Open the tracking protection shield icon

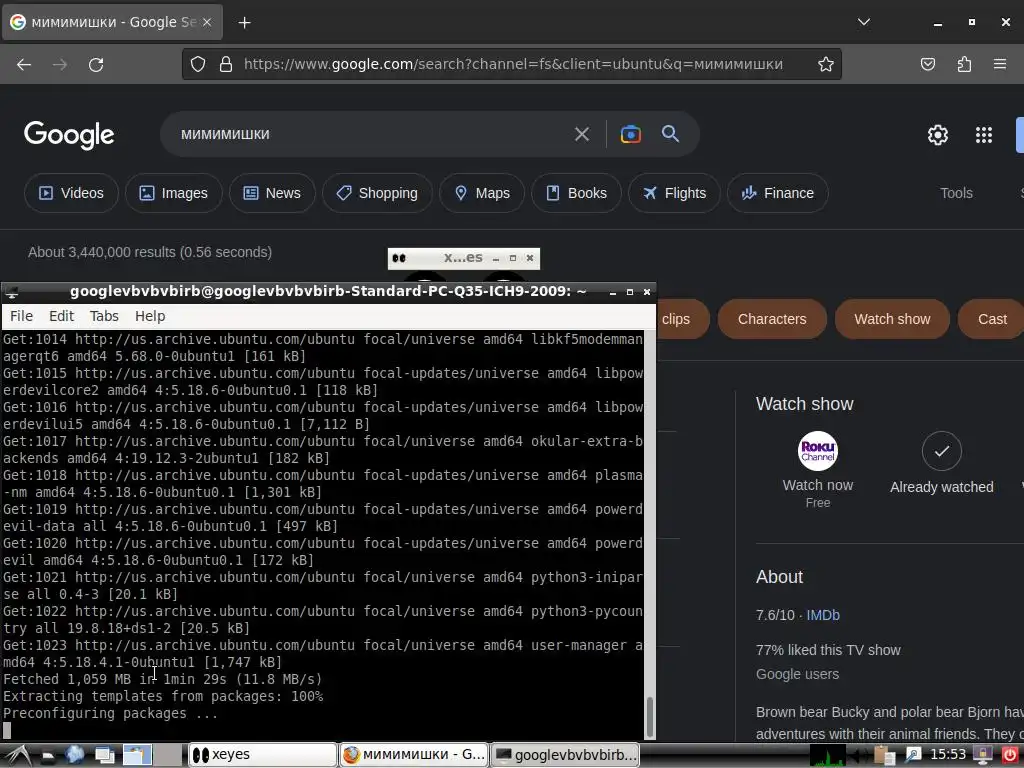click(198, 64)
